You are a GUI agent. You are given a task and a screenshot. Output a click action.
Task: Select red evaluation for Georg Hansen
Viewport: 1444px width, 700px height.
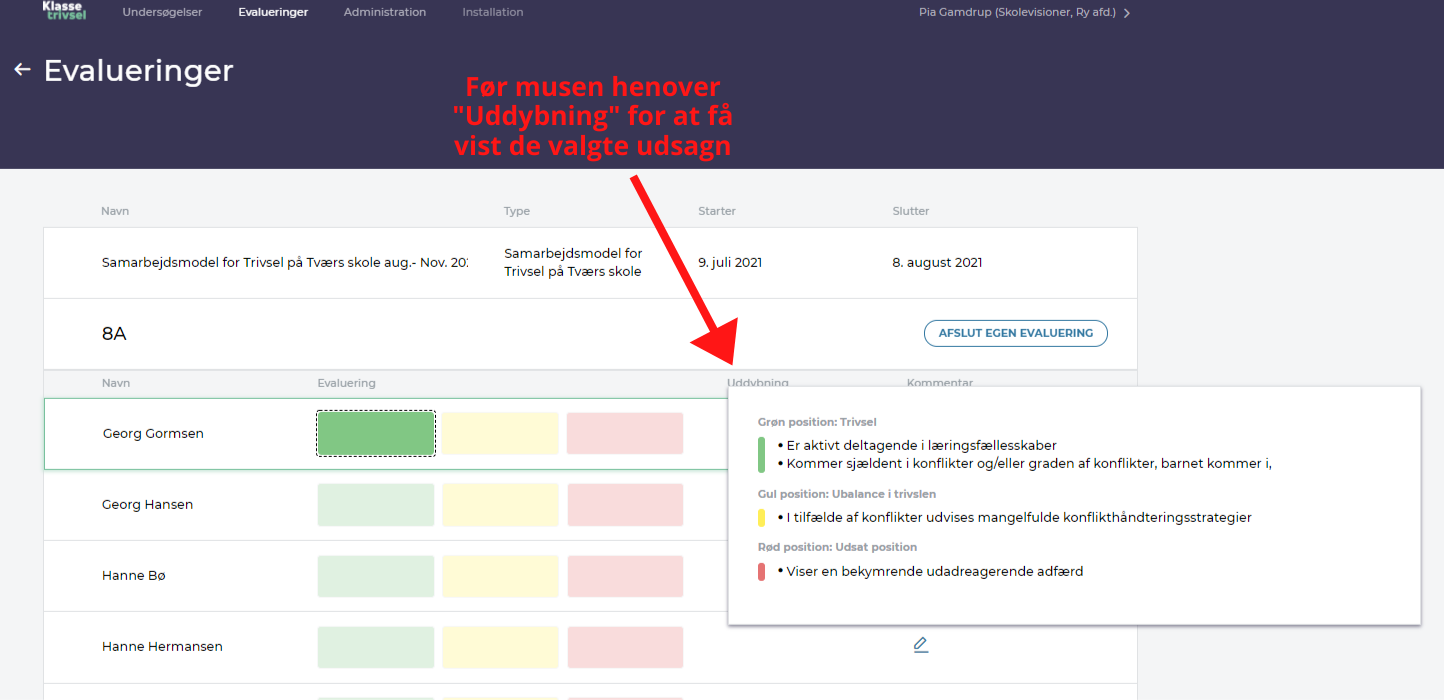pyautogui.click(x=625, y=505)
